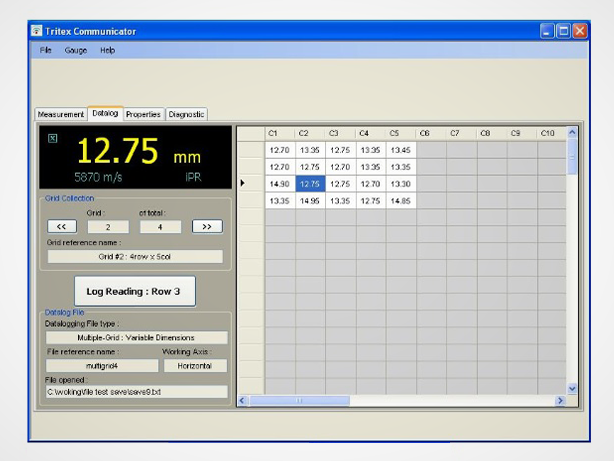The height and width of the screenshot is (461, 614).
Task: Select column header C8
Action: [492, 134]
